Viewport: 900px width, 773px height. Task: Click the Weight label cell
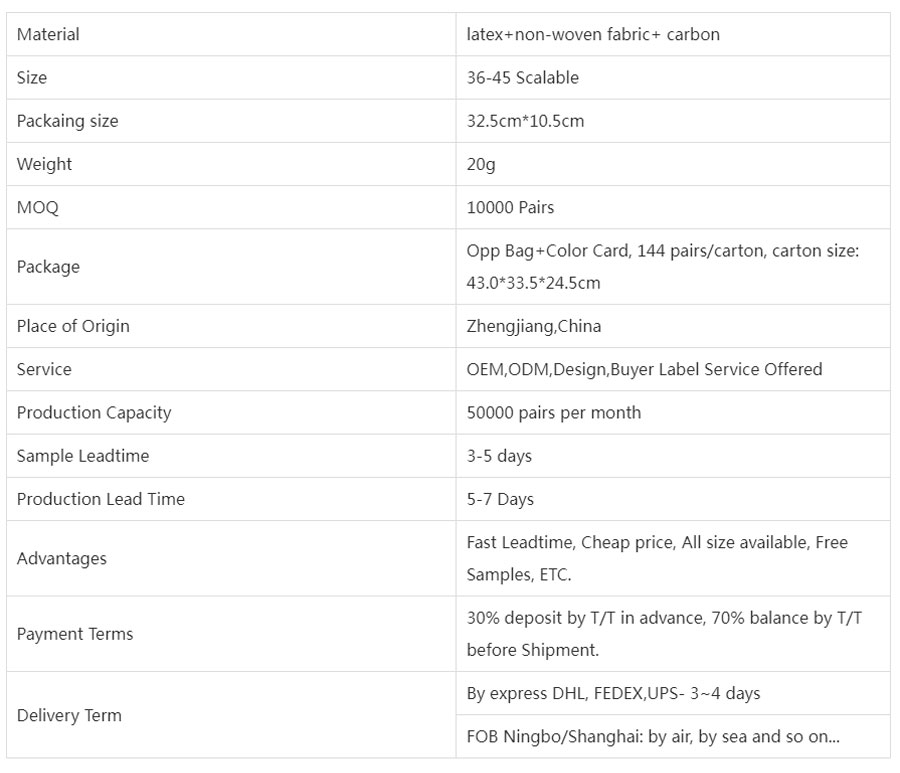pyautogui.click(x=44, y=164)
